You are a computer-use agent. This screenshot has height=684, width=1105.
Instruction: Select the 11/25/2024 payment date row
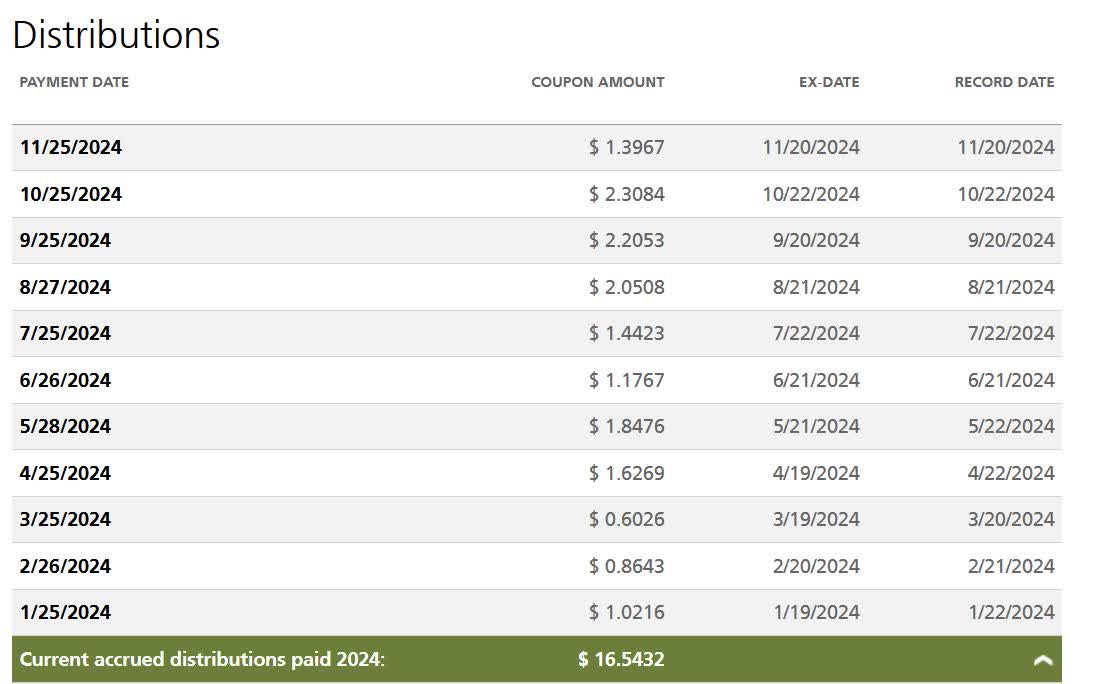(71, 147)
